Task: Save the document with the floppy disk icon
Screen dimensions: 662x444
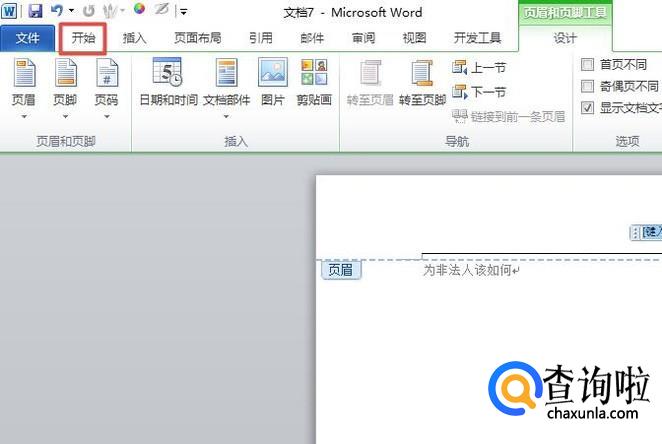Action: (x=35, y=11)
